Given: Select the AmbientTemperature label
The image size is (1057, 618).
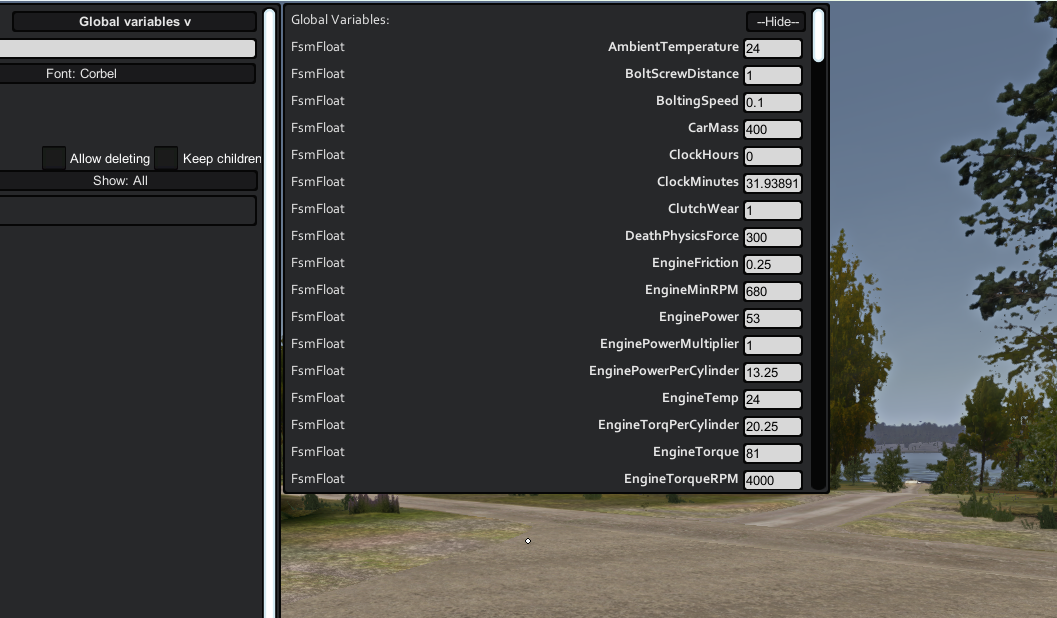Looking at the screenshot, I should [673, 47].
